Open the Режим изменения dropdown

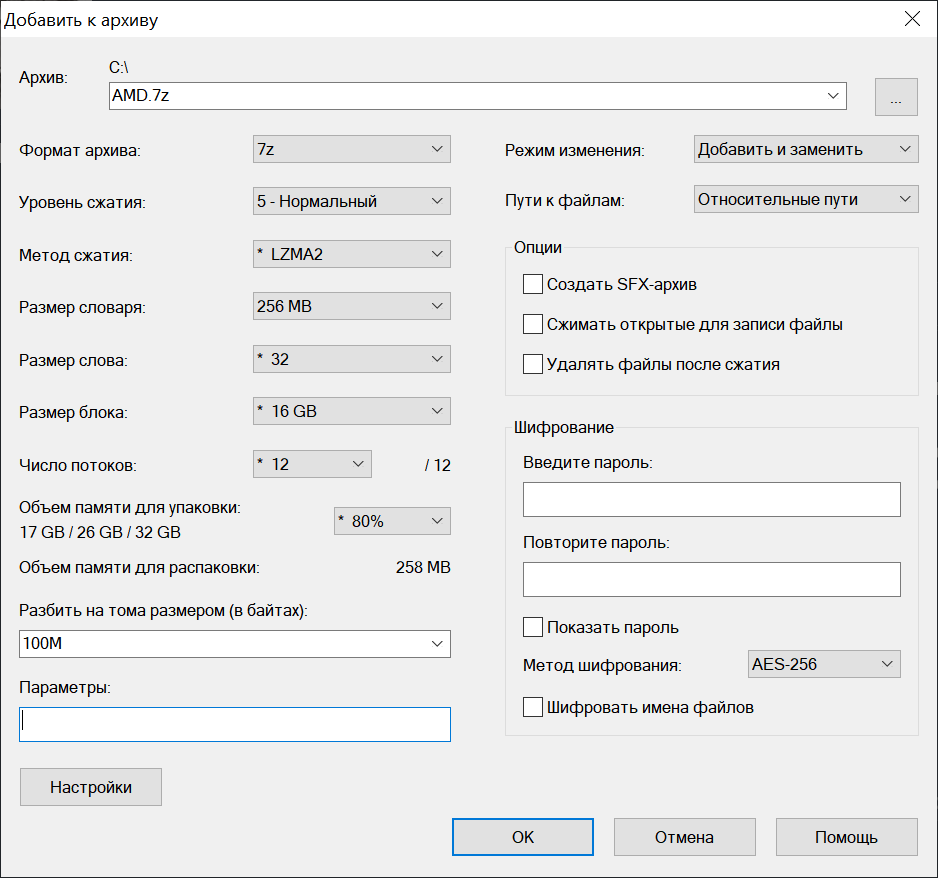click(x=805, y=149)
